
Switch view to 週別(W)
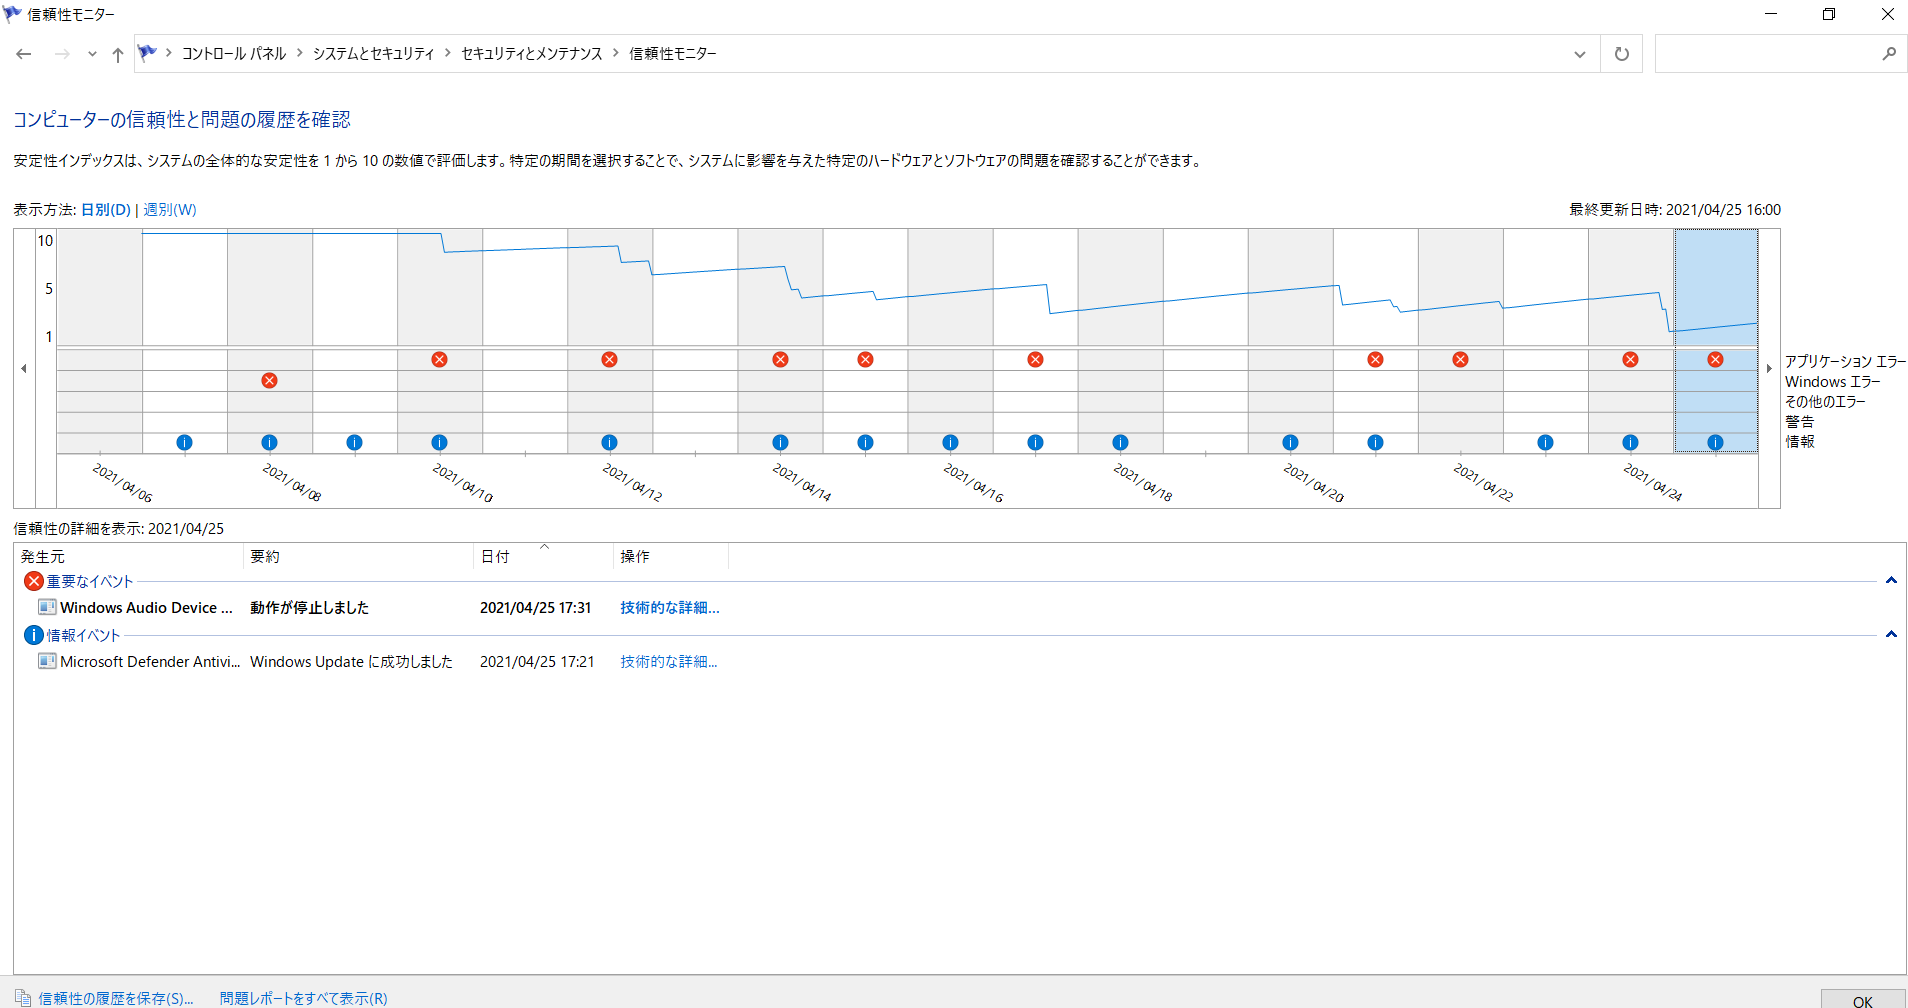(x=170, y=210)
